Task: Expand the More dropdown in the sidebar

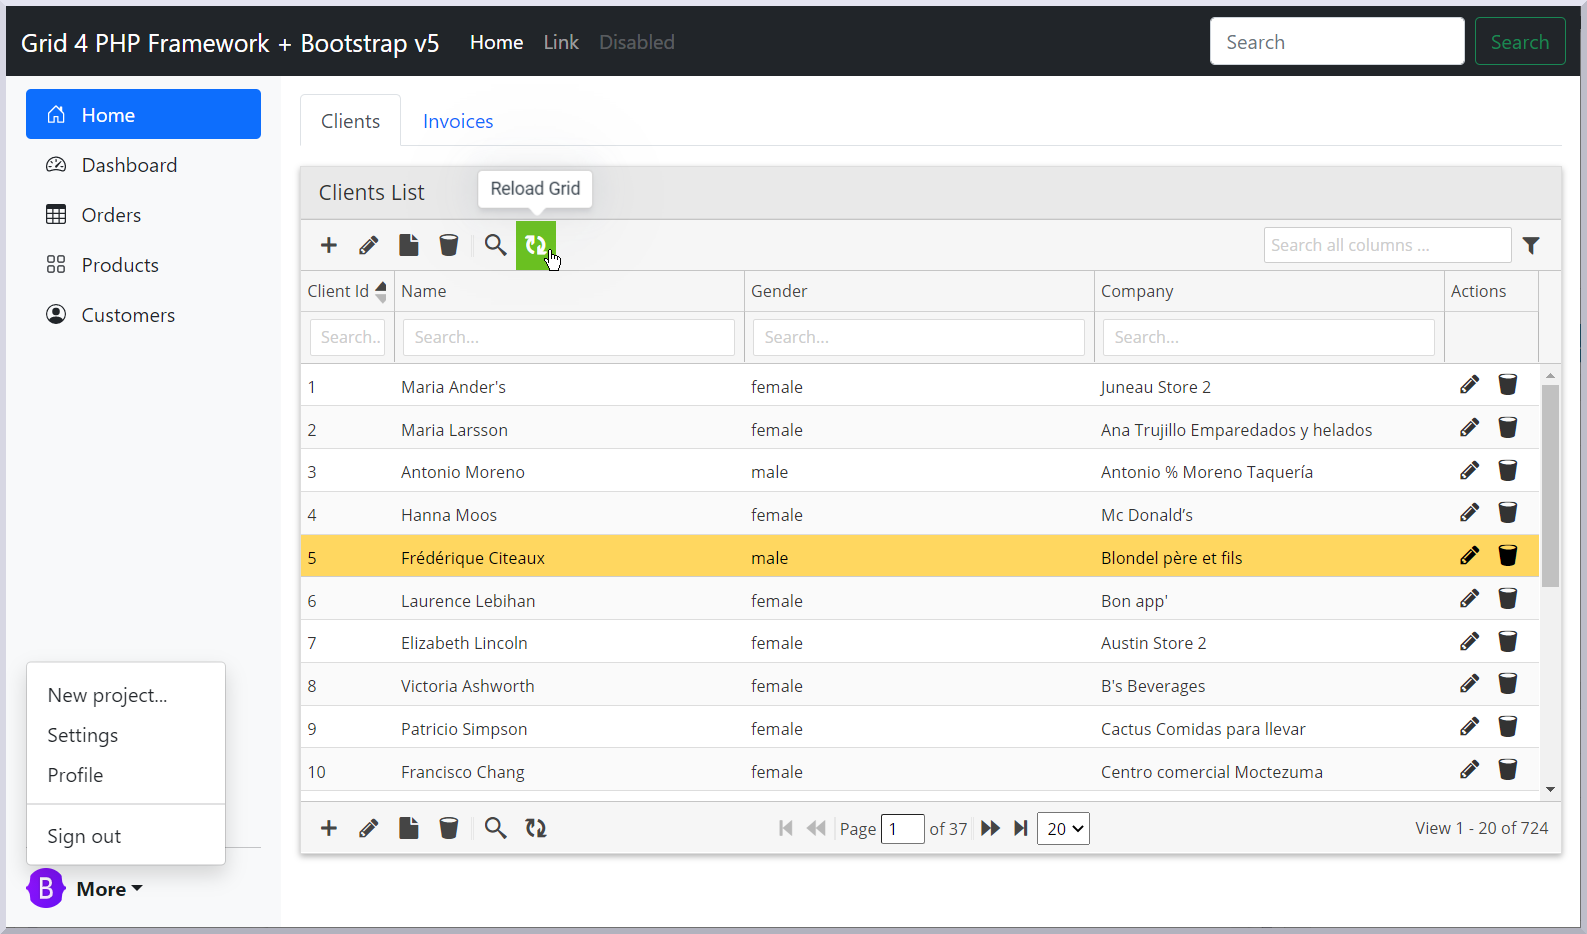Action: tap(109, 889)
